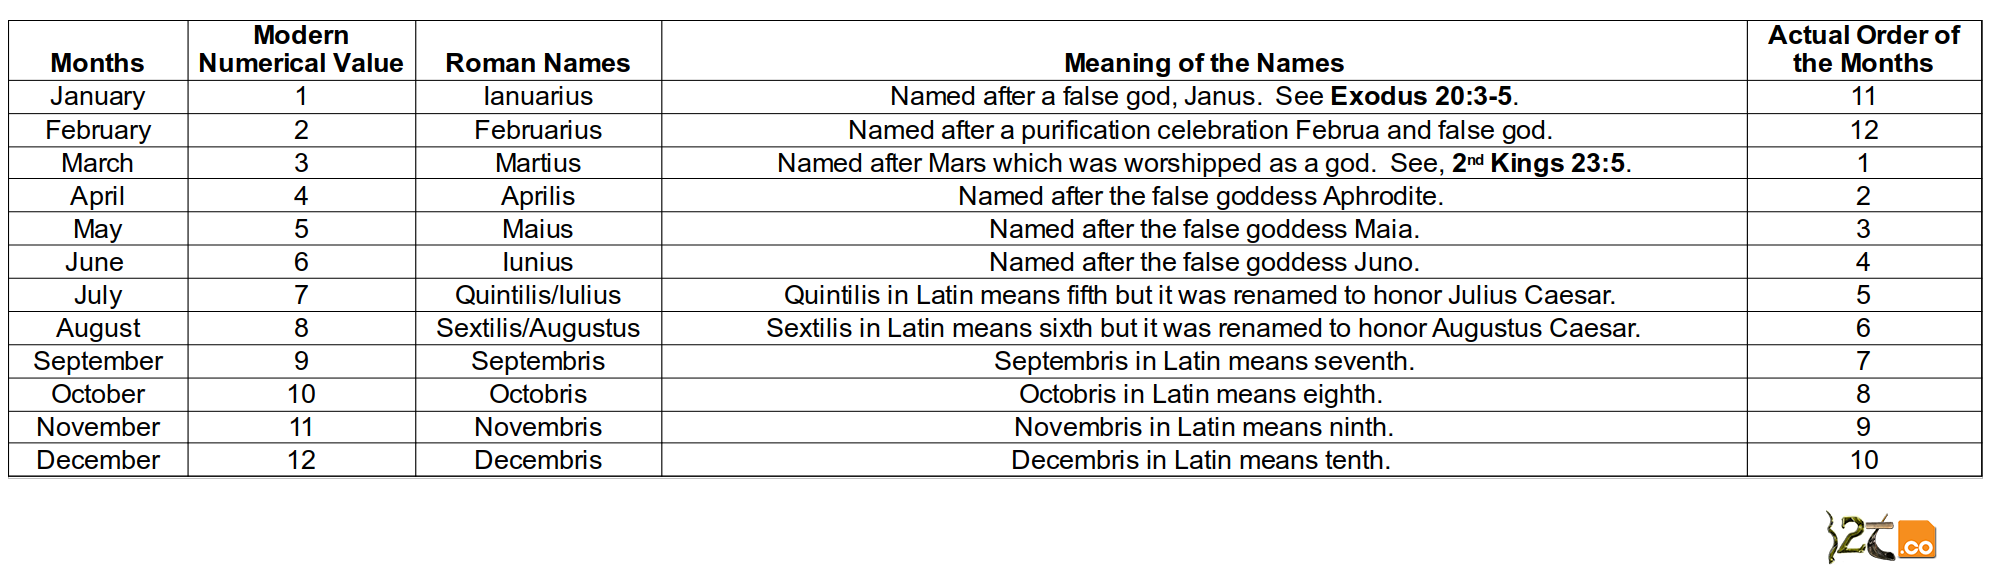Click the Modern Numerical Value header
The image size is (1990, 576).
click(301, 49)
